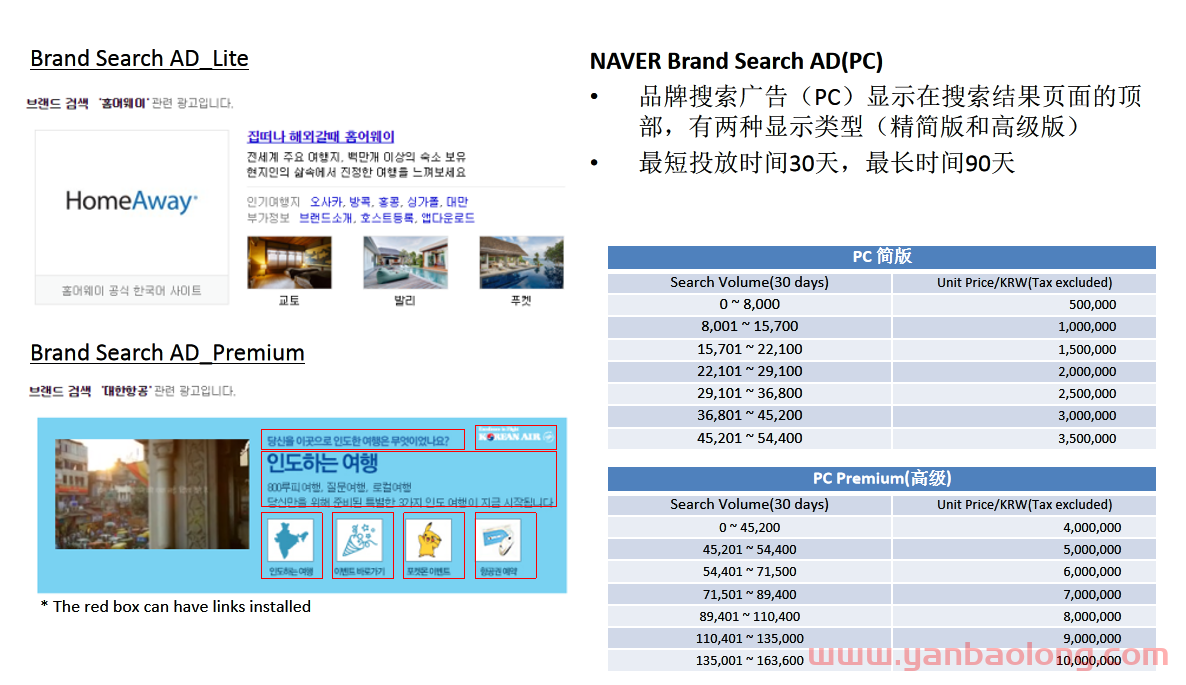Click the "15,701 ~ 22,100" cell
The height and width of the screenshot is (685, 1186).
[x=750, y=349]
